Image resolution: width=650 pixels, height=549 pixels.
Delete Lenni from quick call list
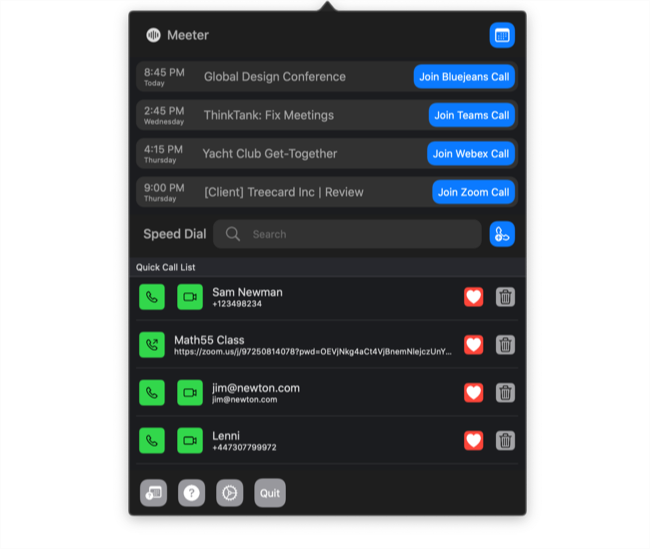505,440
